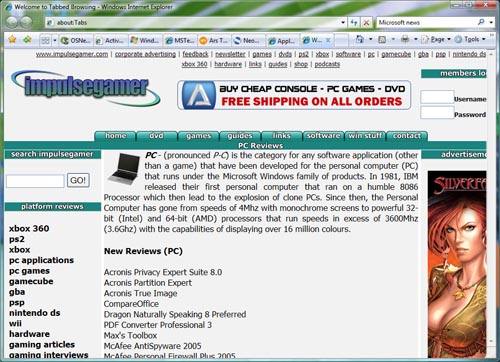Click the search magnifier icon
The width and height of the screenshot is (500, 362).
481,22
